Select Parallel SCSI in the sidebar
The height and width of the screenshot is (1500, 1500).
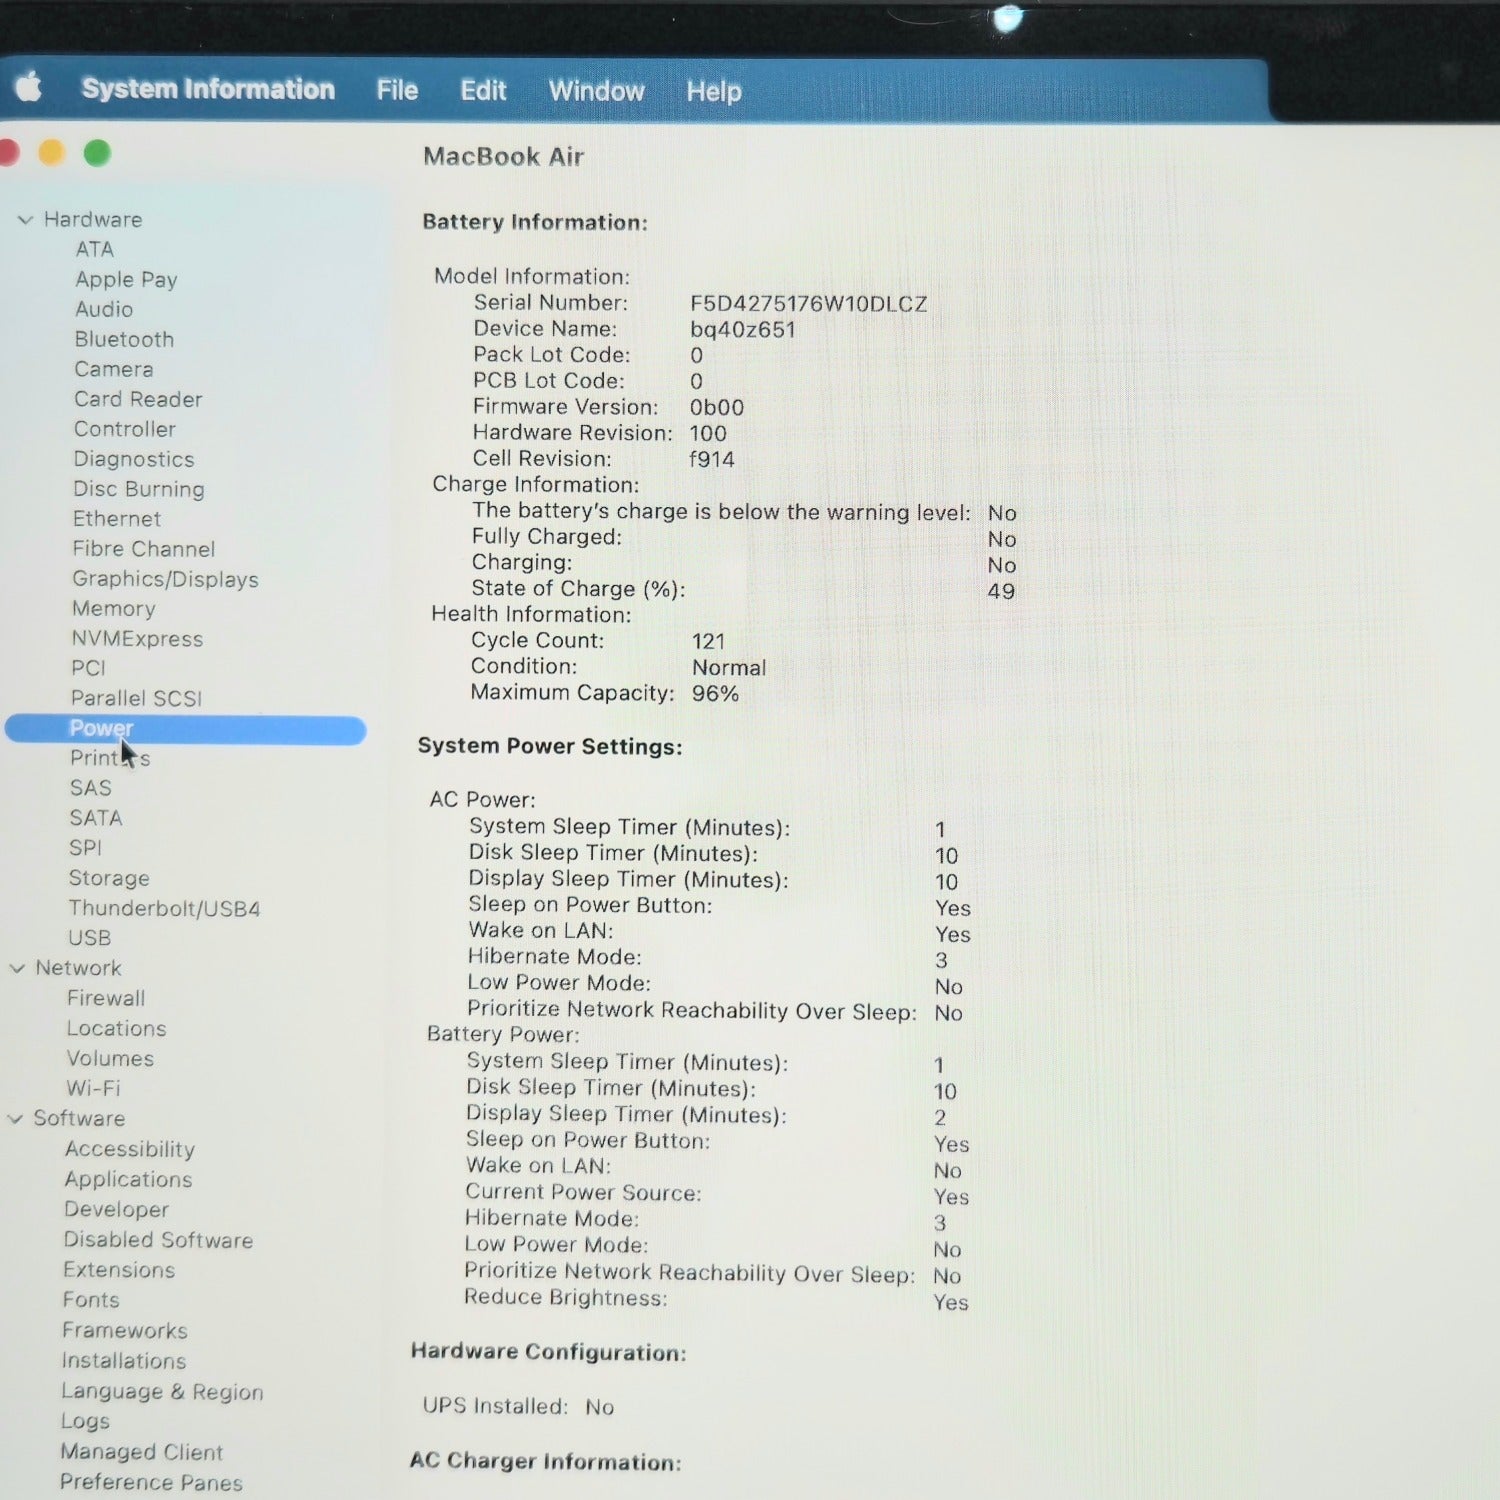[x=136, y=698]
